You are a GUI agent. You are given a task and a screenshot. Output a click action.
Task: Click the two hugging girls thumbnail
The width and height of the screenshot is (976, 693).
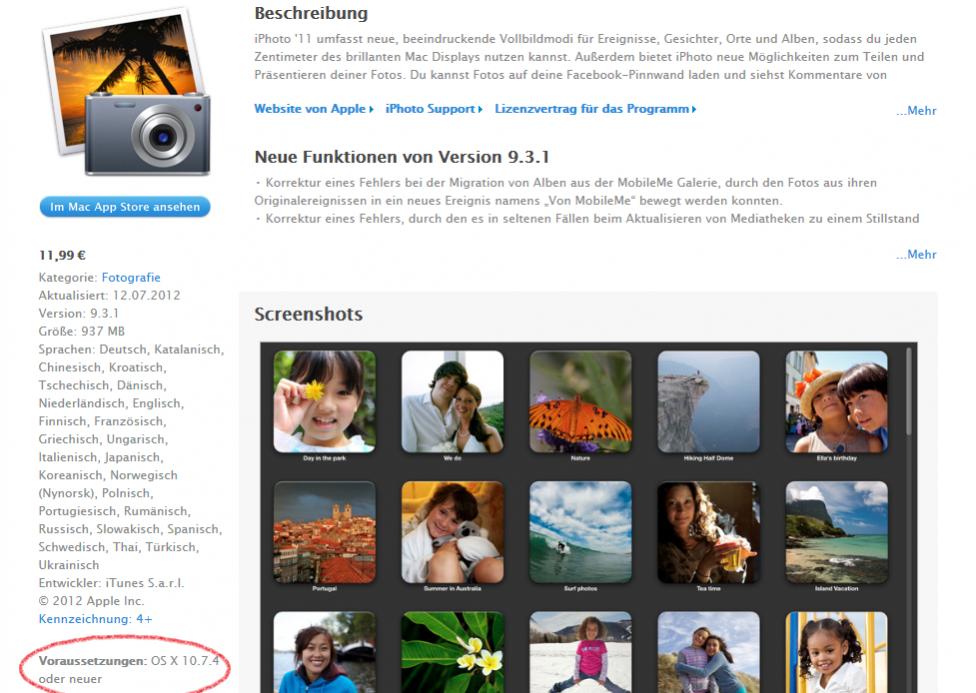click(x=708, y=652)
